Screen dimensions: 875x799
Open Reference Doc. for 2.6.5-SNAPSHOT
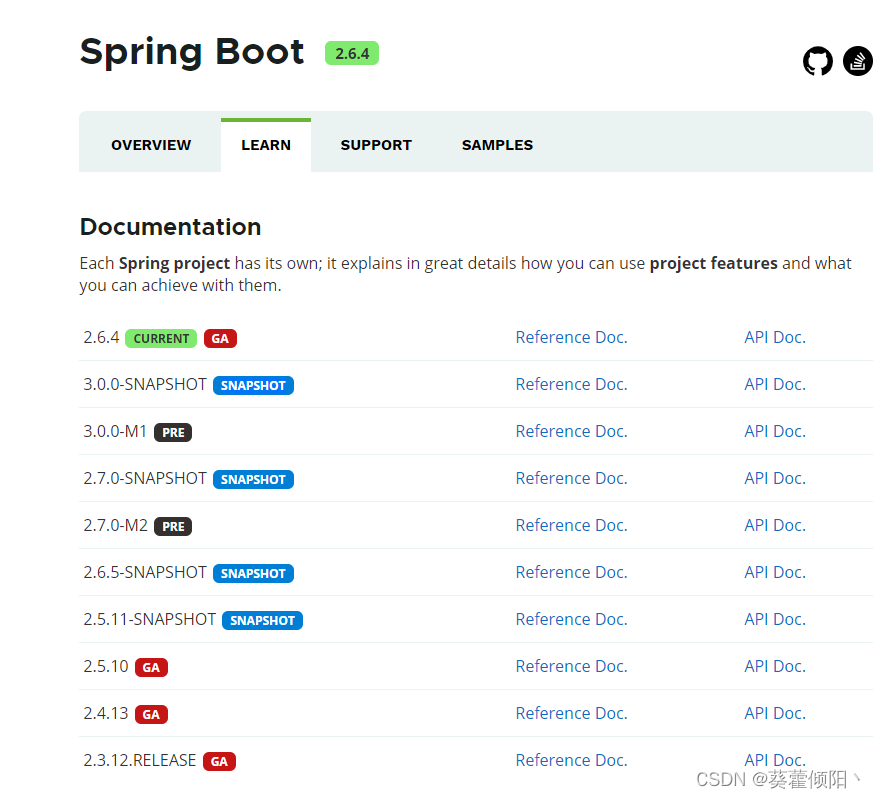point(571,572)
